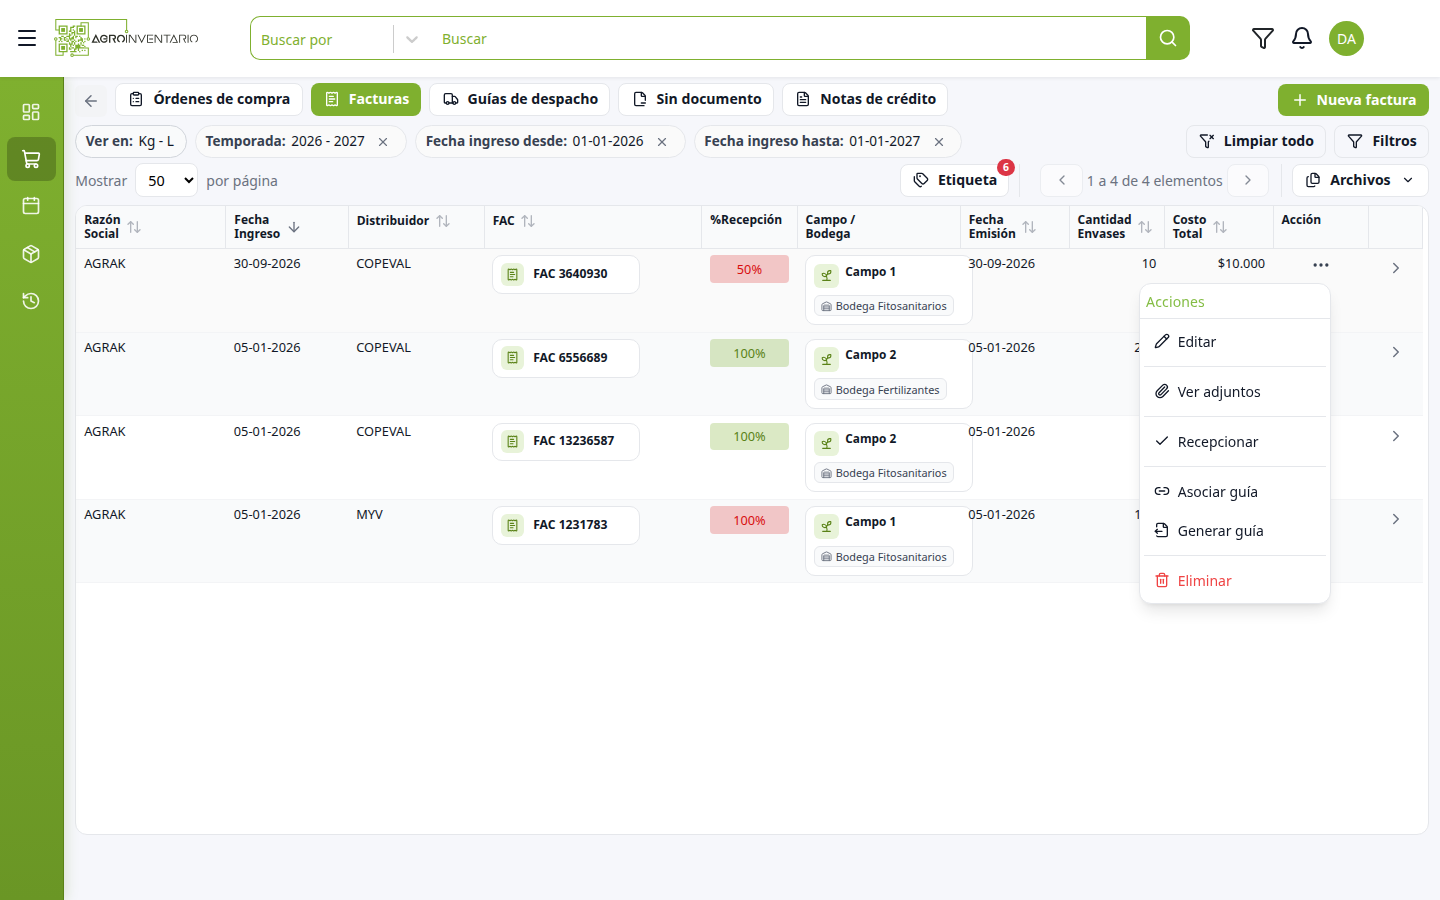
Task: Open the hamburger menu icon
Action: coord(27,38)
